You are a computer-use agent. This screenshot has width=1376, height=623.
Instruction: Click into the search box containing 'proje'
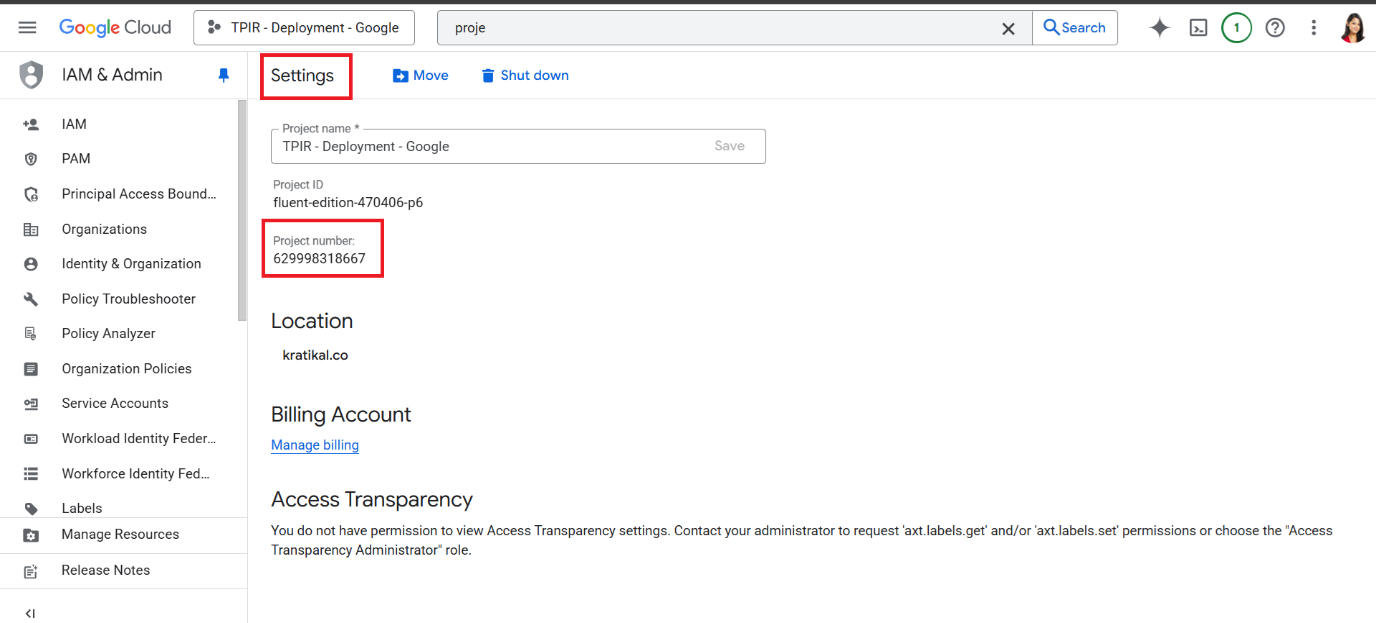(x=720, y=28)
